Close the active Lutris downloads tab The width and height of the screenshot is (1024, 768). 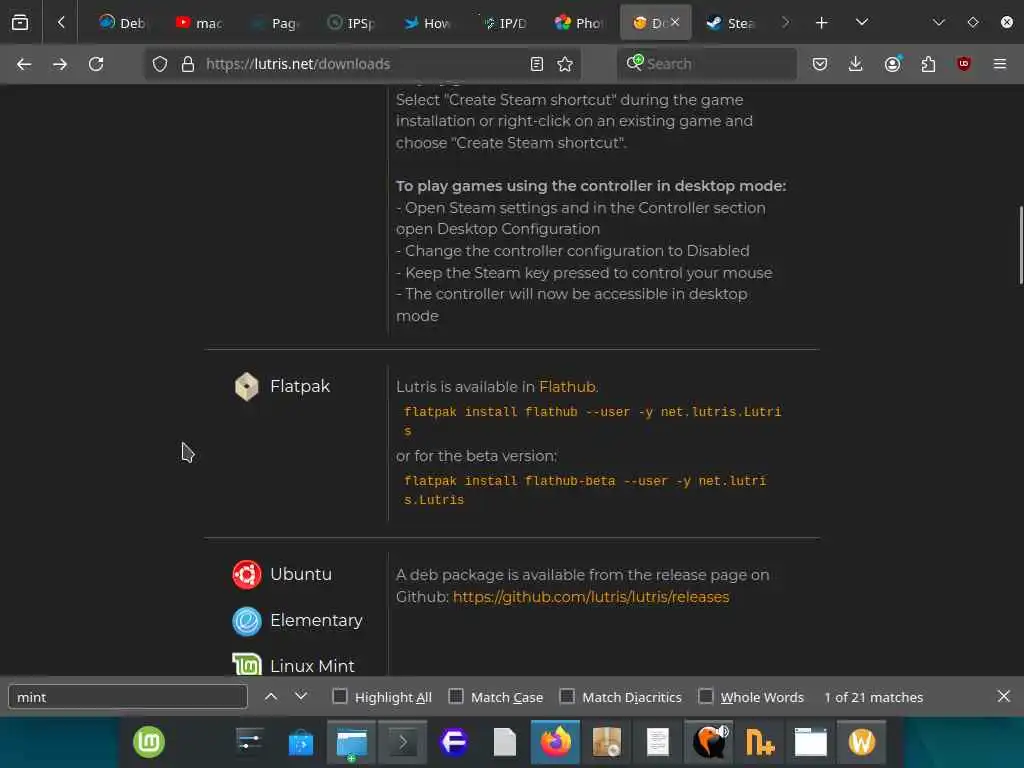(675, 22)
